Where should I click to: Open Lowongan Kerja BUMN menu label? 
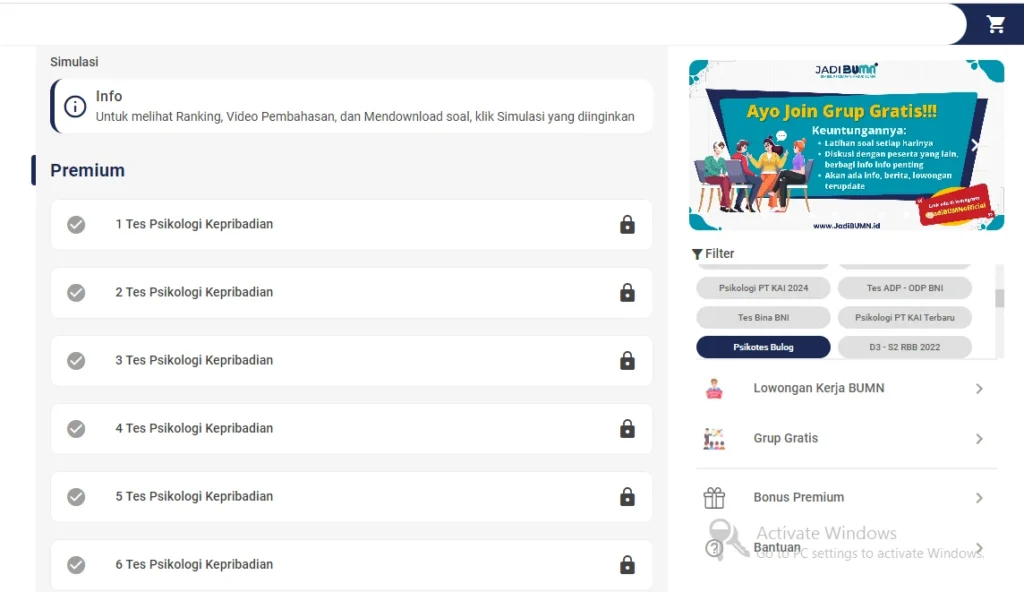click(819, 388)
